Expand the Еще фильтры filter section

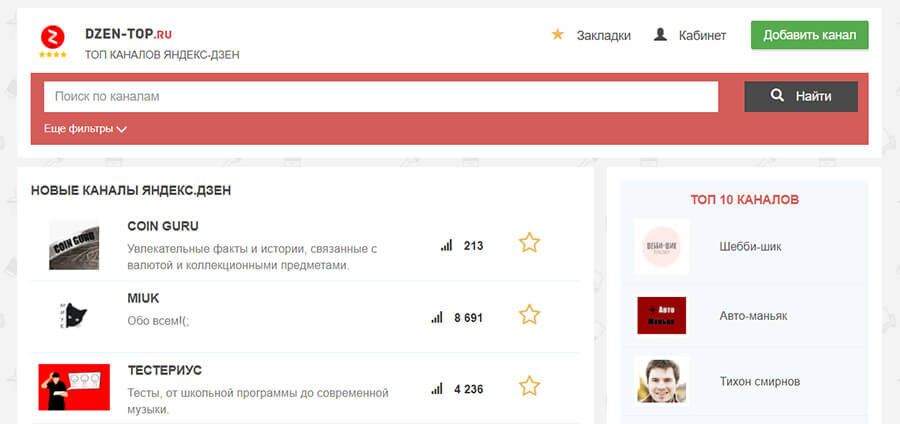click(x=85, y=129)
